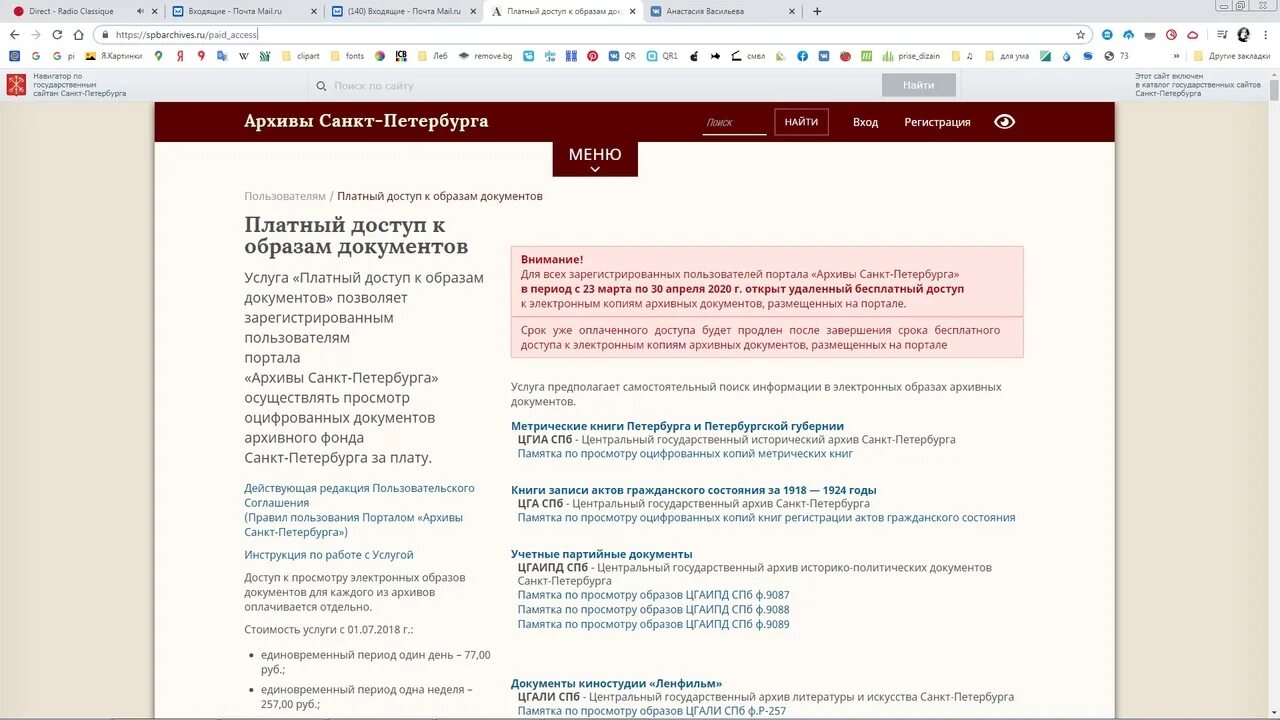Screen dimensions: 1280x720
Task: Go back with the browser back arrow
Action: (14, 34)
